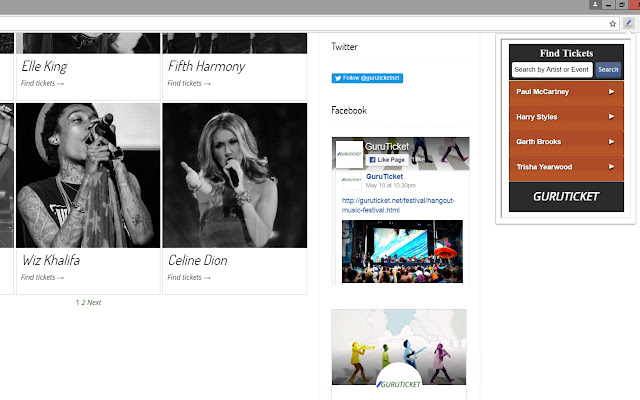Select Paul McCartney in Find Tickets list

566,93
